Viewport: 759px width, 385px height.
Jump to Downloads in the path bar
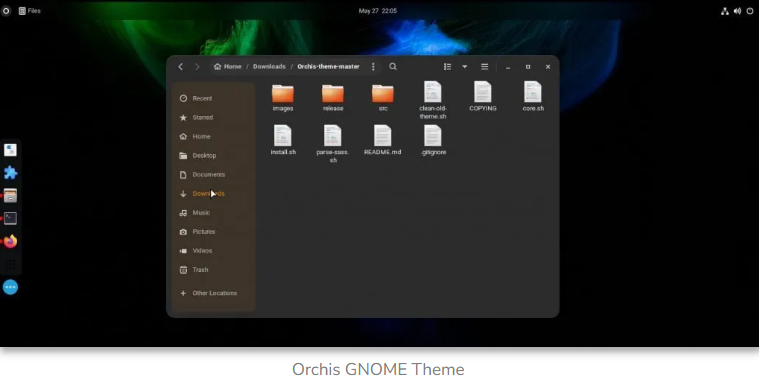(269, 67)
